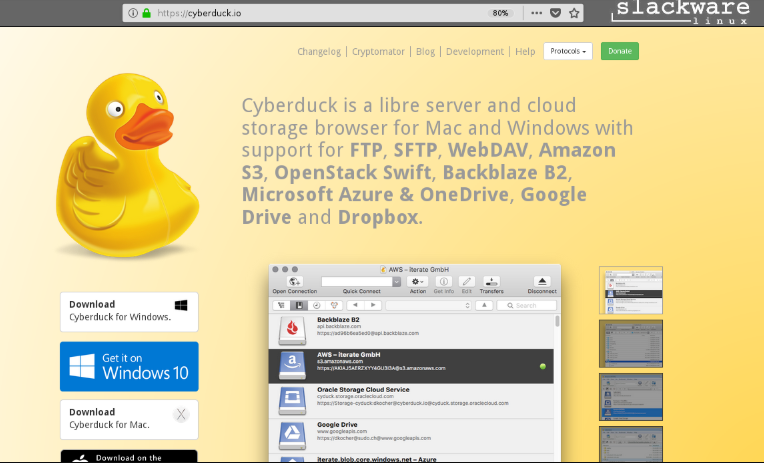Click the Backblaze flame drive icon
Viewport: 764px width, 463px height.
[x=292, y=331]
